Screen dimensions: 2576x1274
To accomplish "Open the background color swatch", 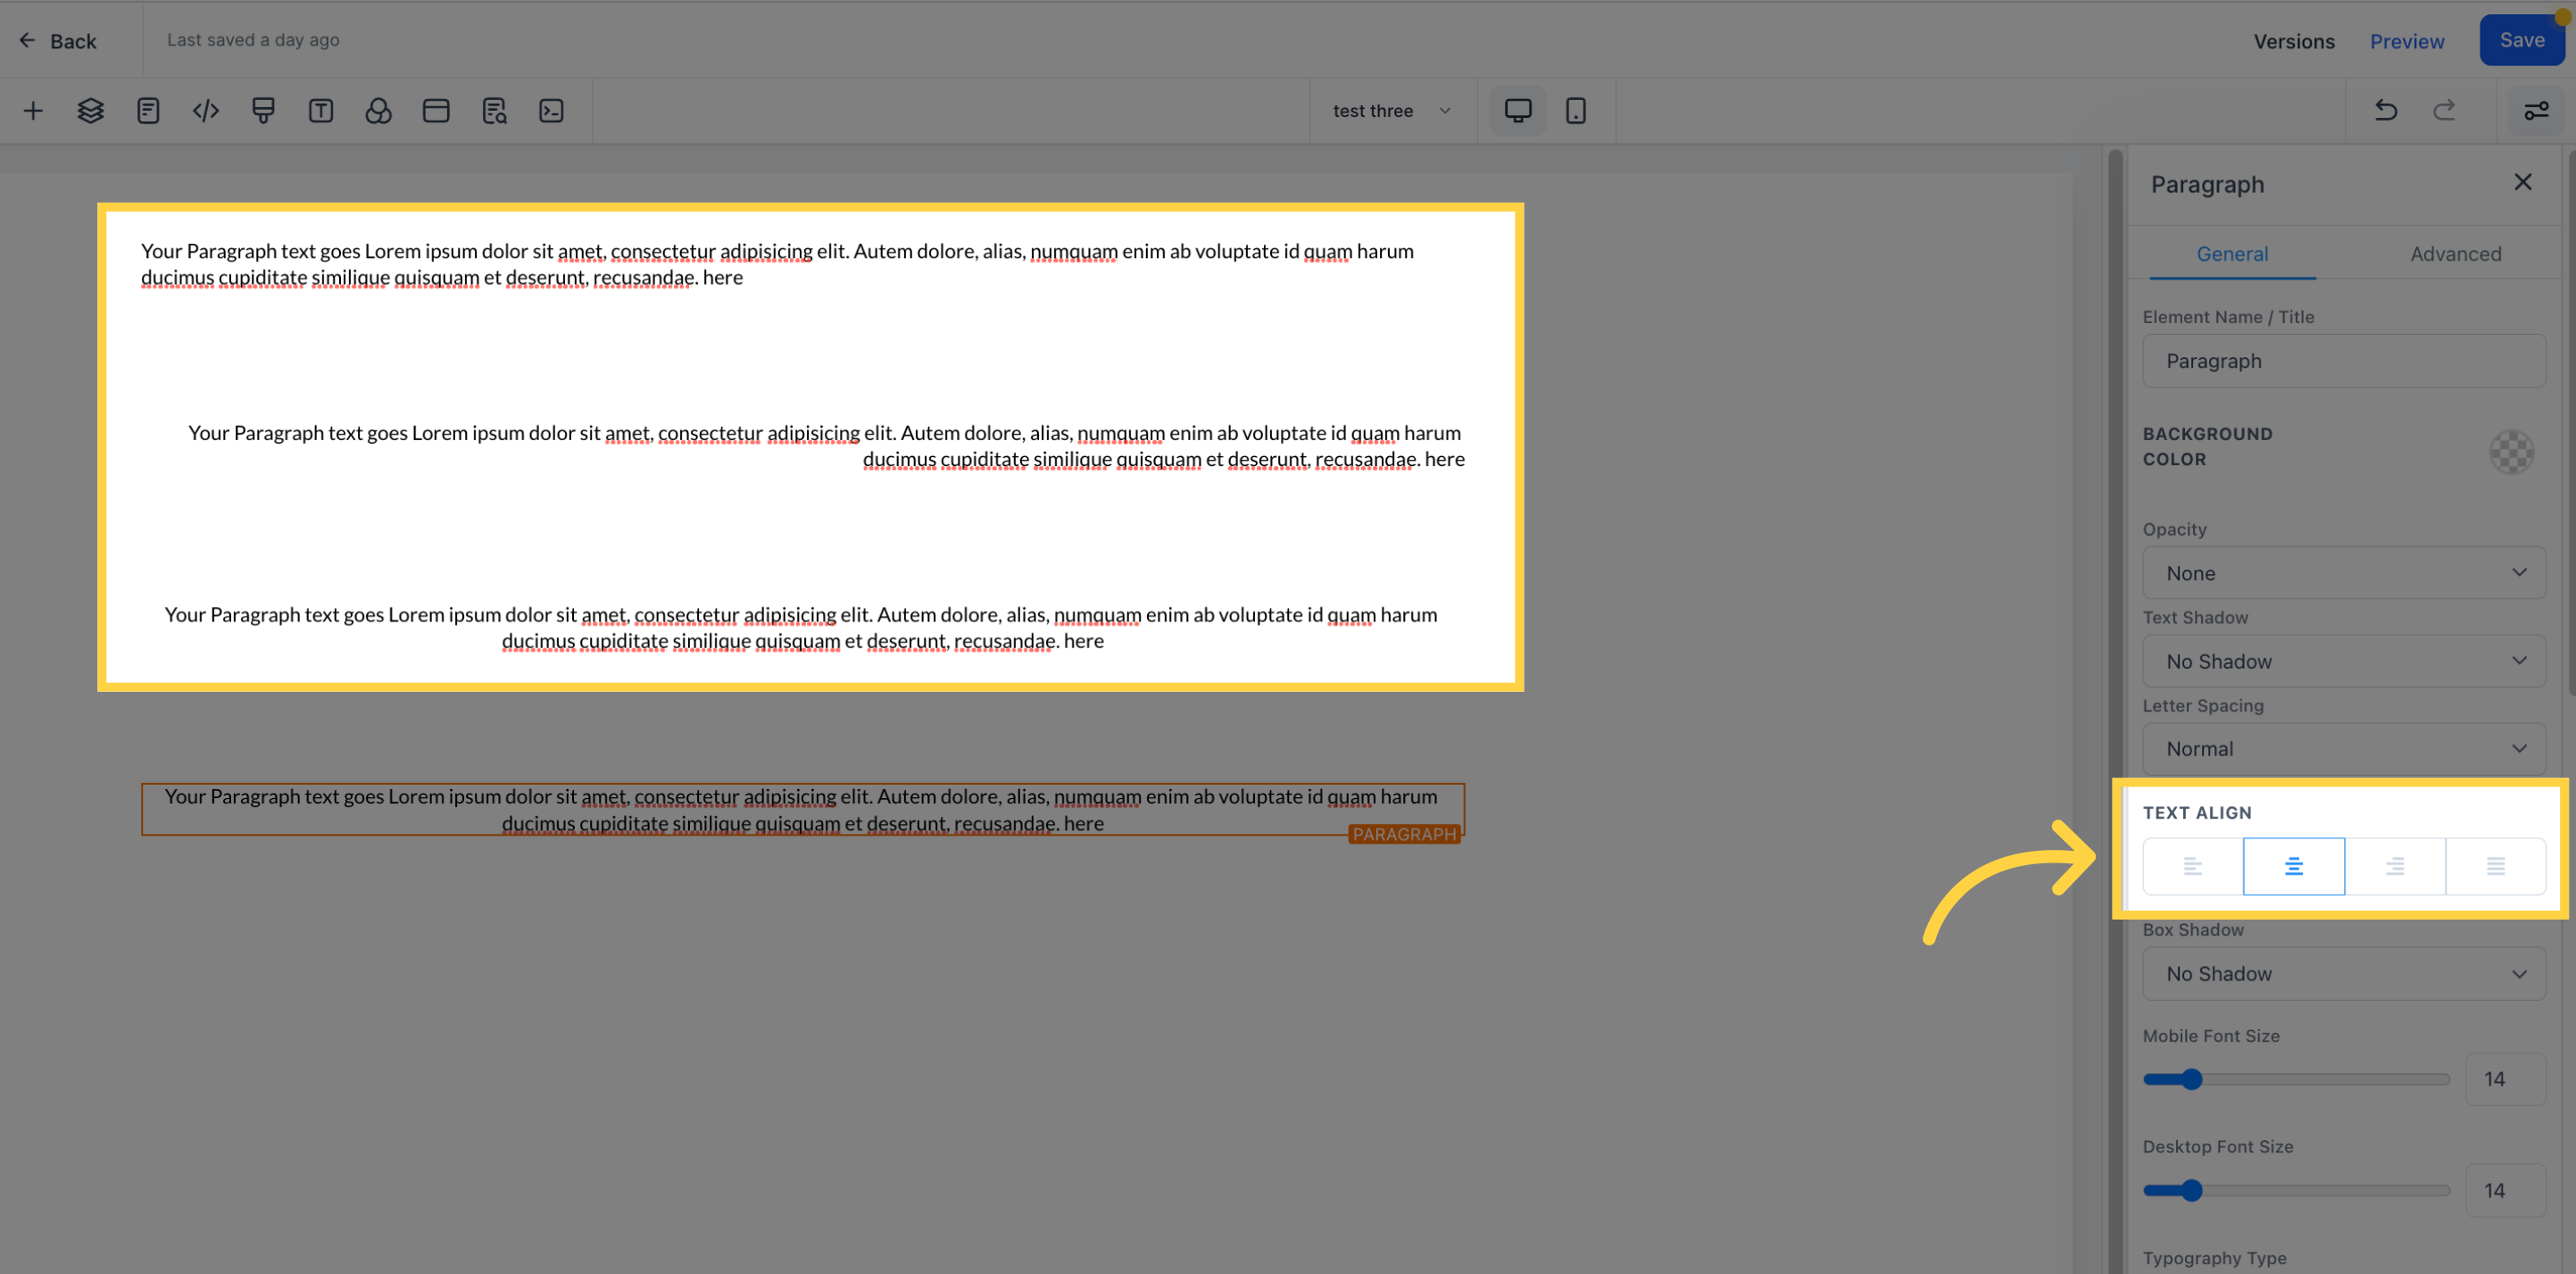I will (2510, 452).
